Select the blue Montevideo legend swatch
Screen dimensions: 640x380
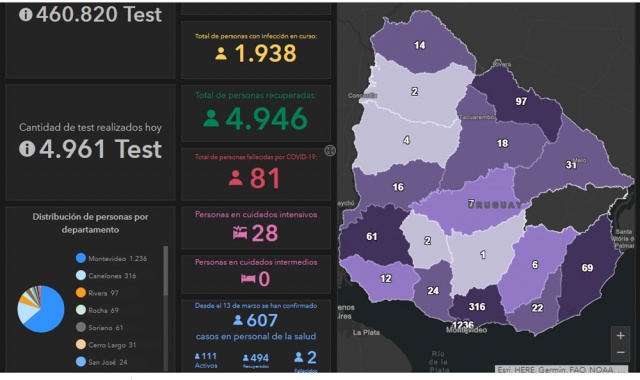pos(81,258)
